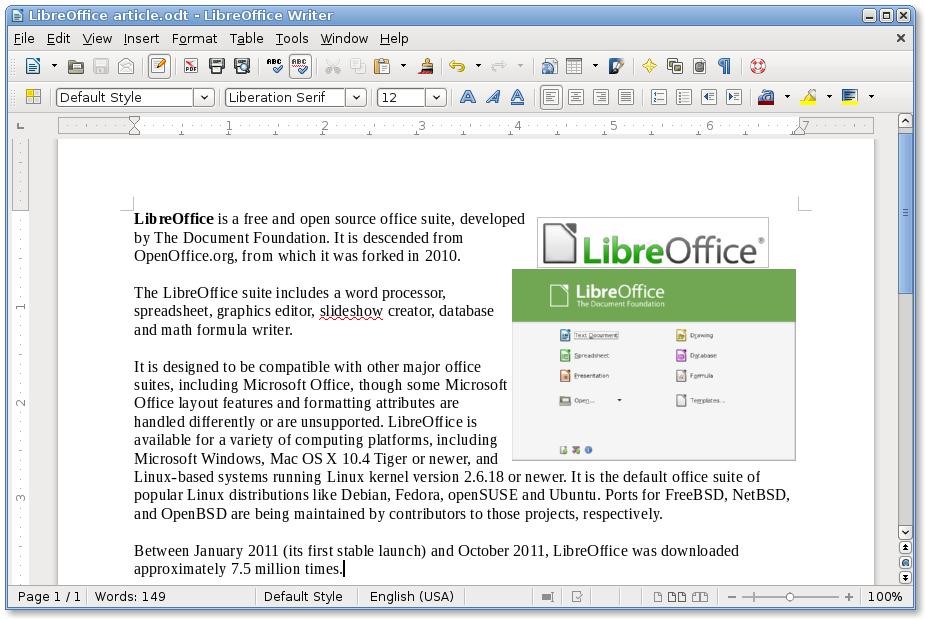Click Undo to revert last change
This screenshot has width=925, height=619.
click(x=455, y=65)
